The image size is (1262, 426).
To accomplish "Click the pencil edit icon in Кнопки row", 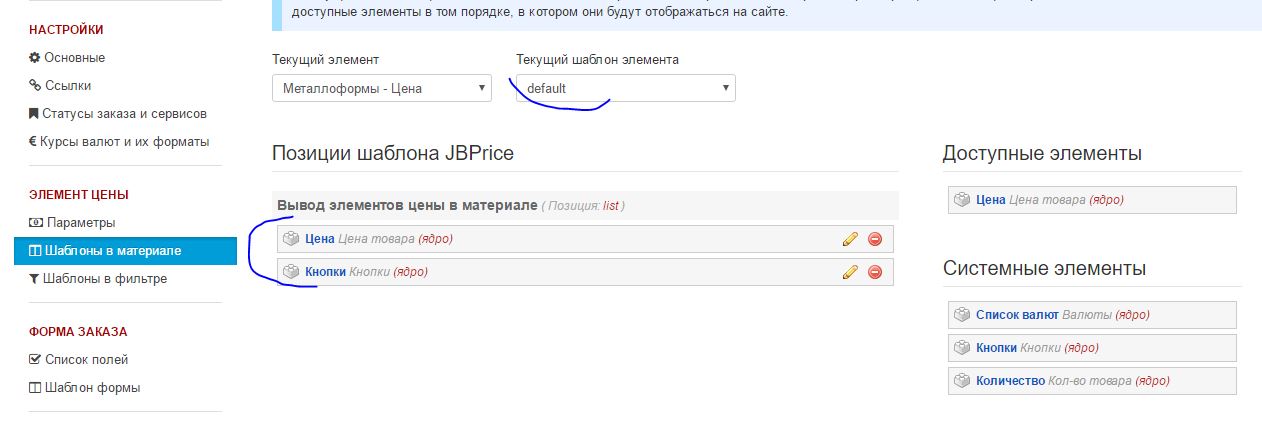I will pos(850,272).
